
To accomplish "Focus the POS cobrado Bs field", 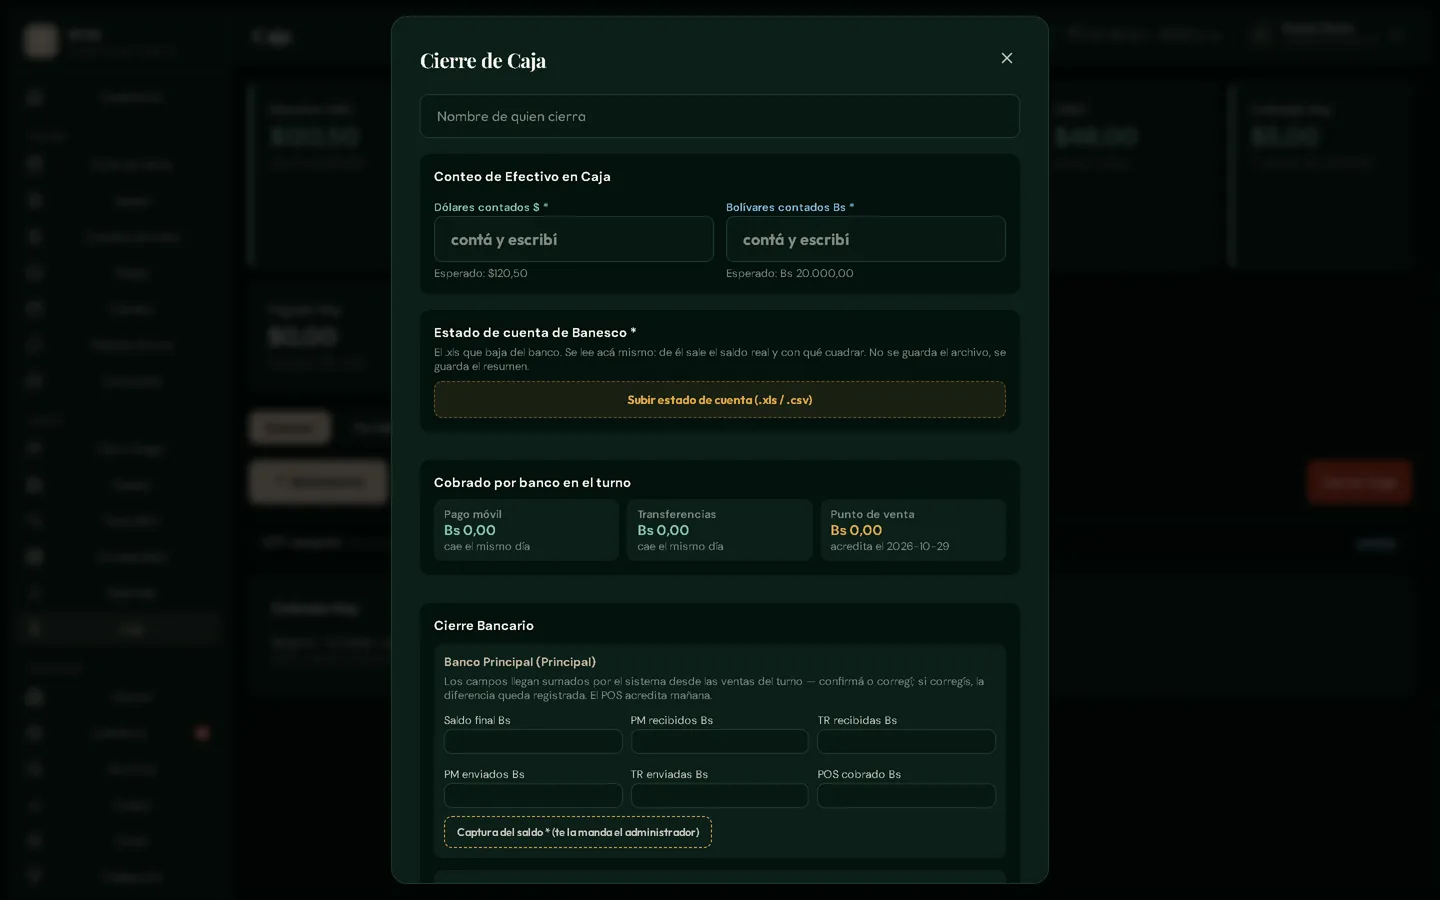I will tap(906, 795).
